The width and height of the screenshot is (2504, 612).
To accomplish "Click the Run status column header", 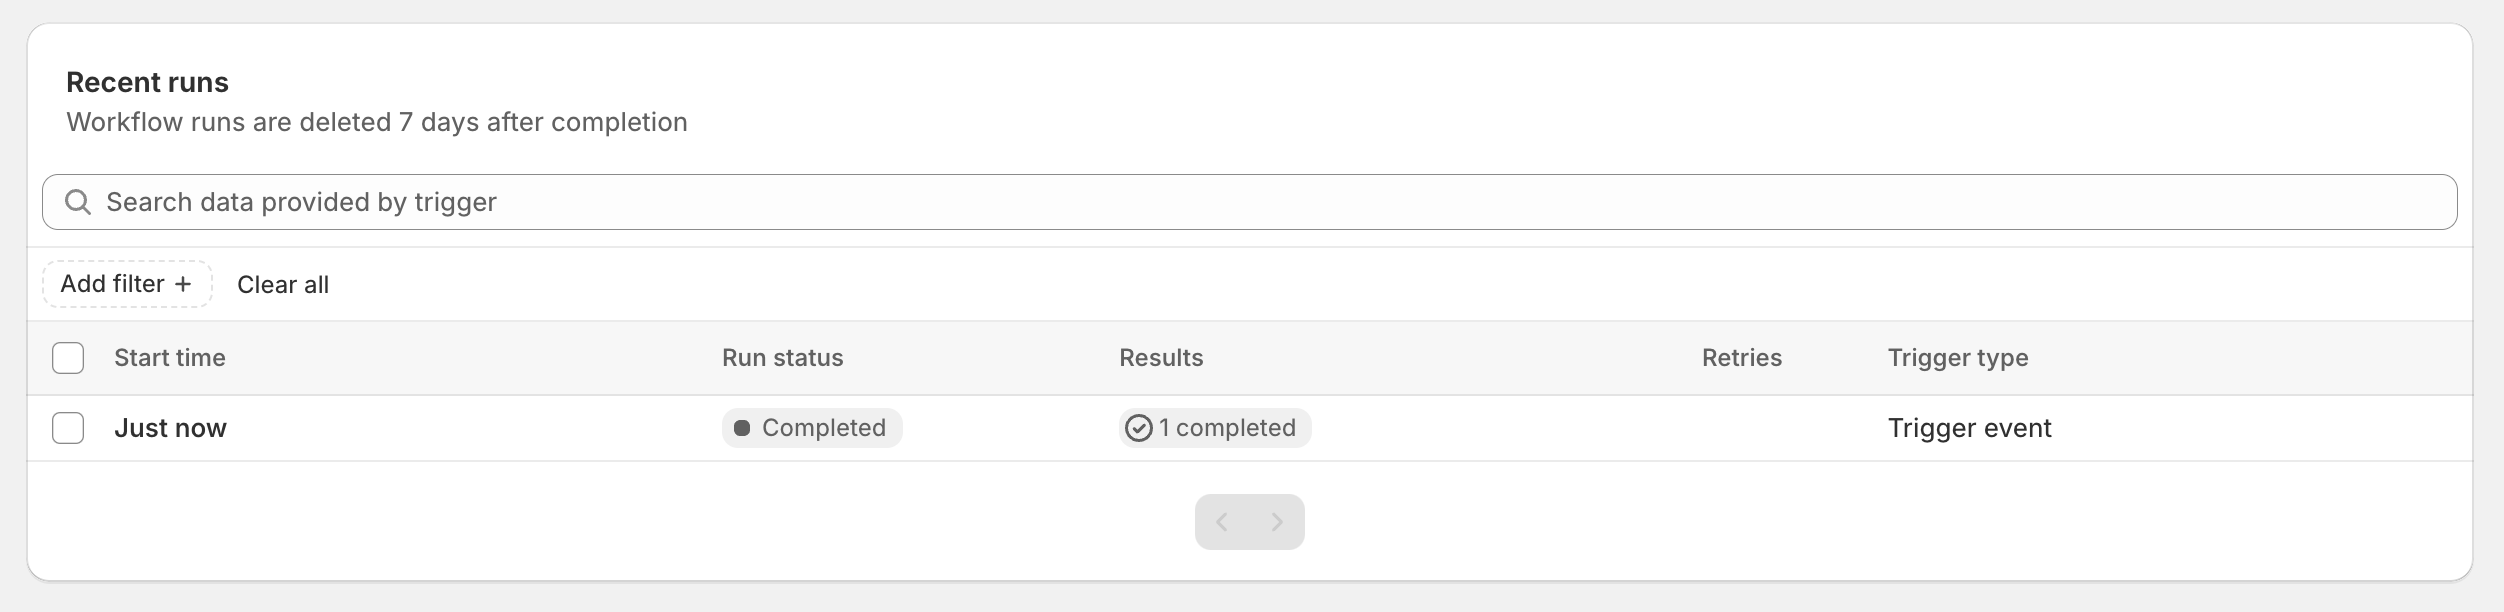I will coord(783,358).
